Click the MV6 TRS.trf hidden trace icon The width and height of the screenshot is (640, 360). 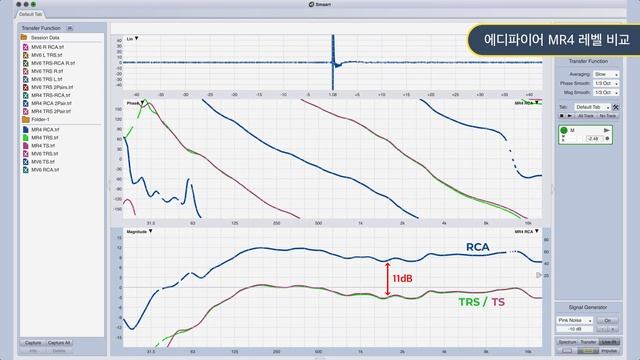coord(25,154)
